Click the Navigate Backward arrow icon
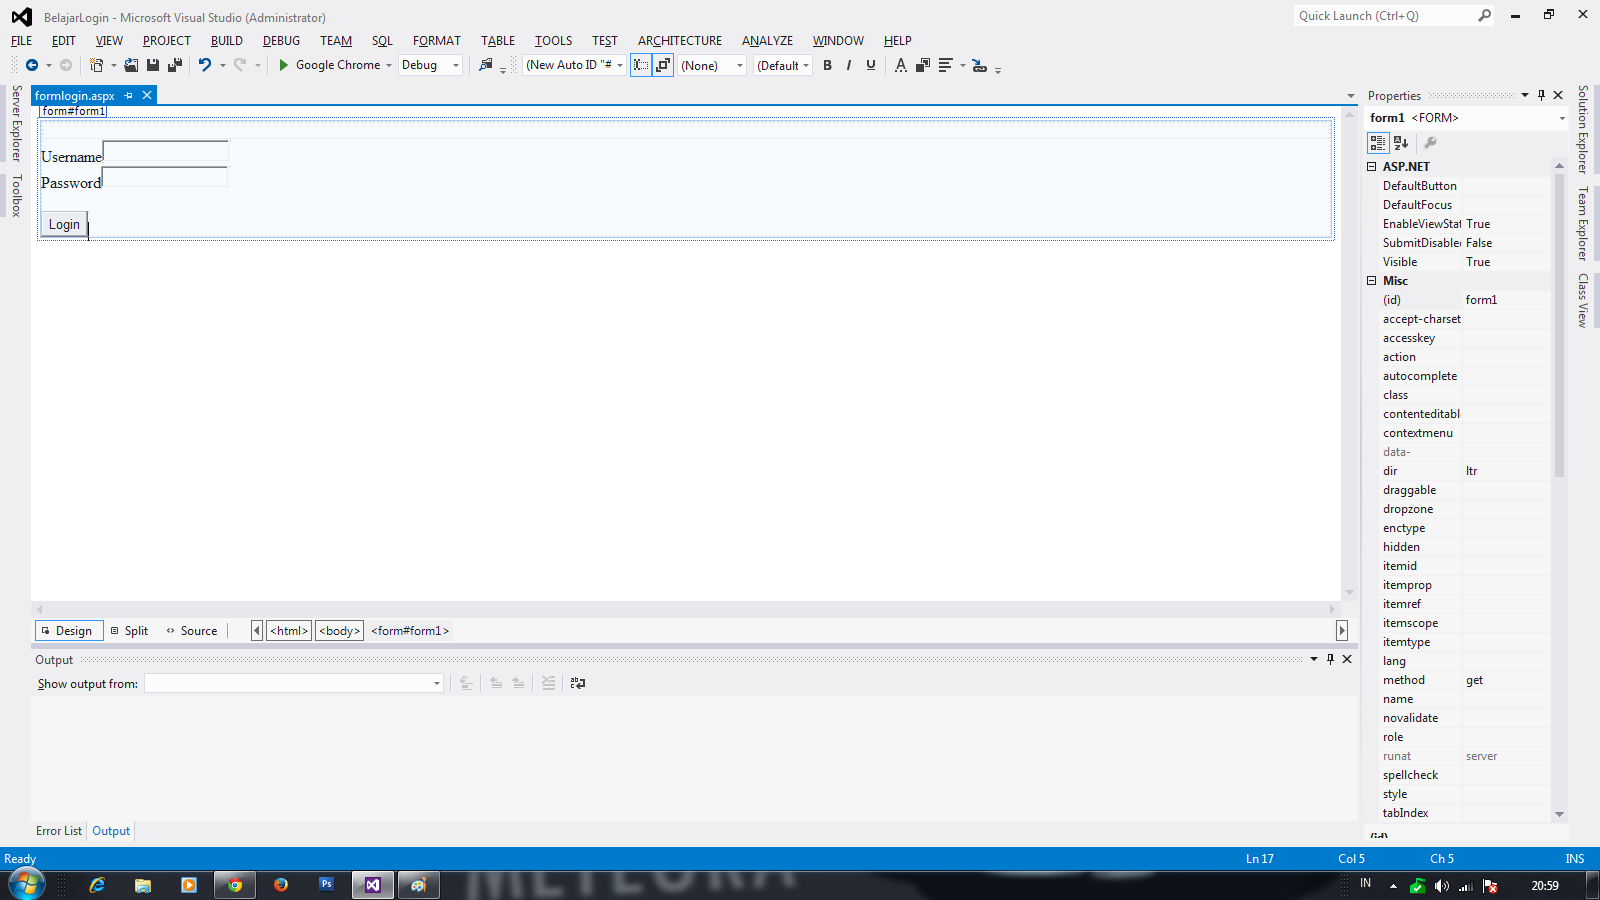The height and width of the screenshot is (900, 1600). pyautogui.click(x=30, y=64)
